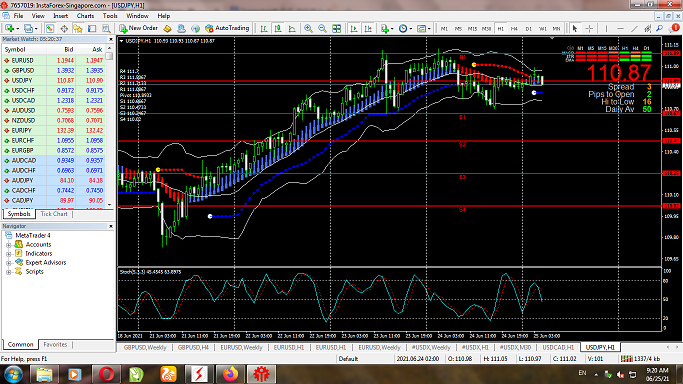Open a new chart via toolbar icon
The width and height of the screenshot is (683, 384).
[9, 28]
